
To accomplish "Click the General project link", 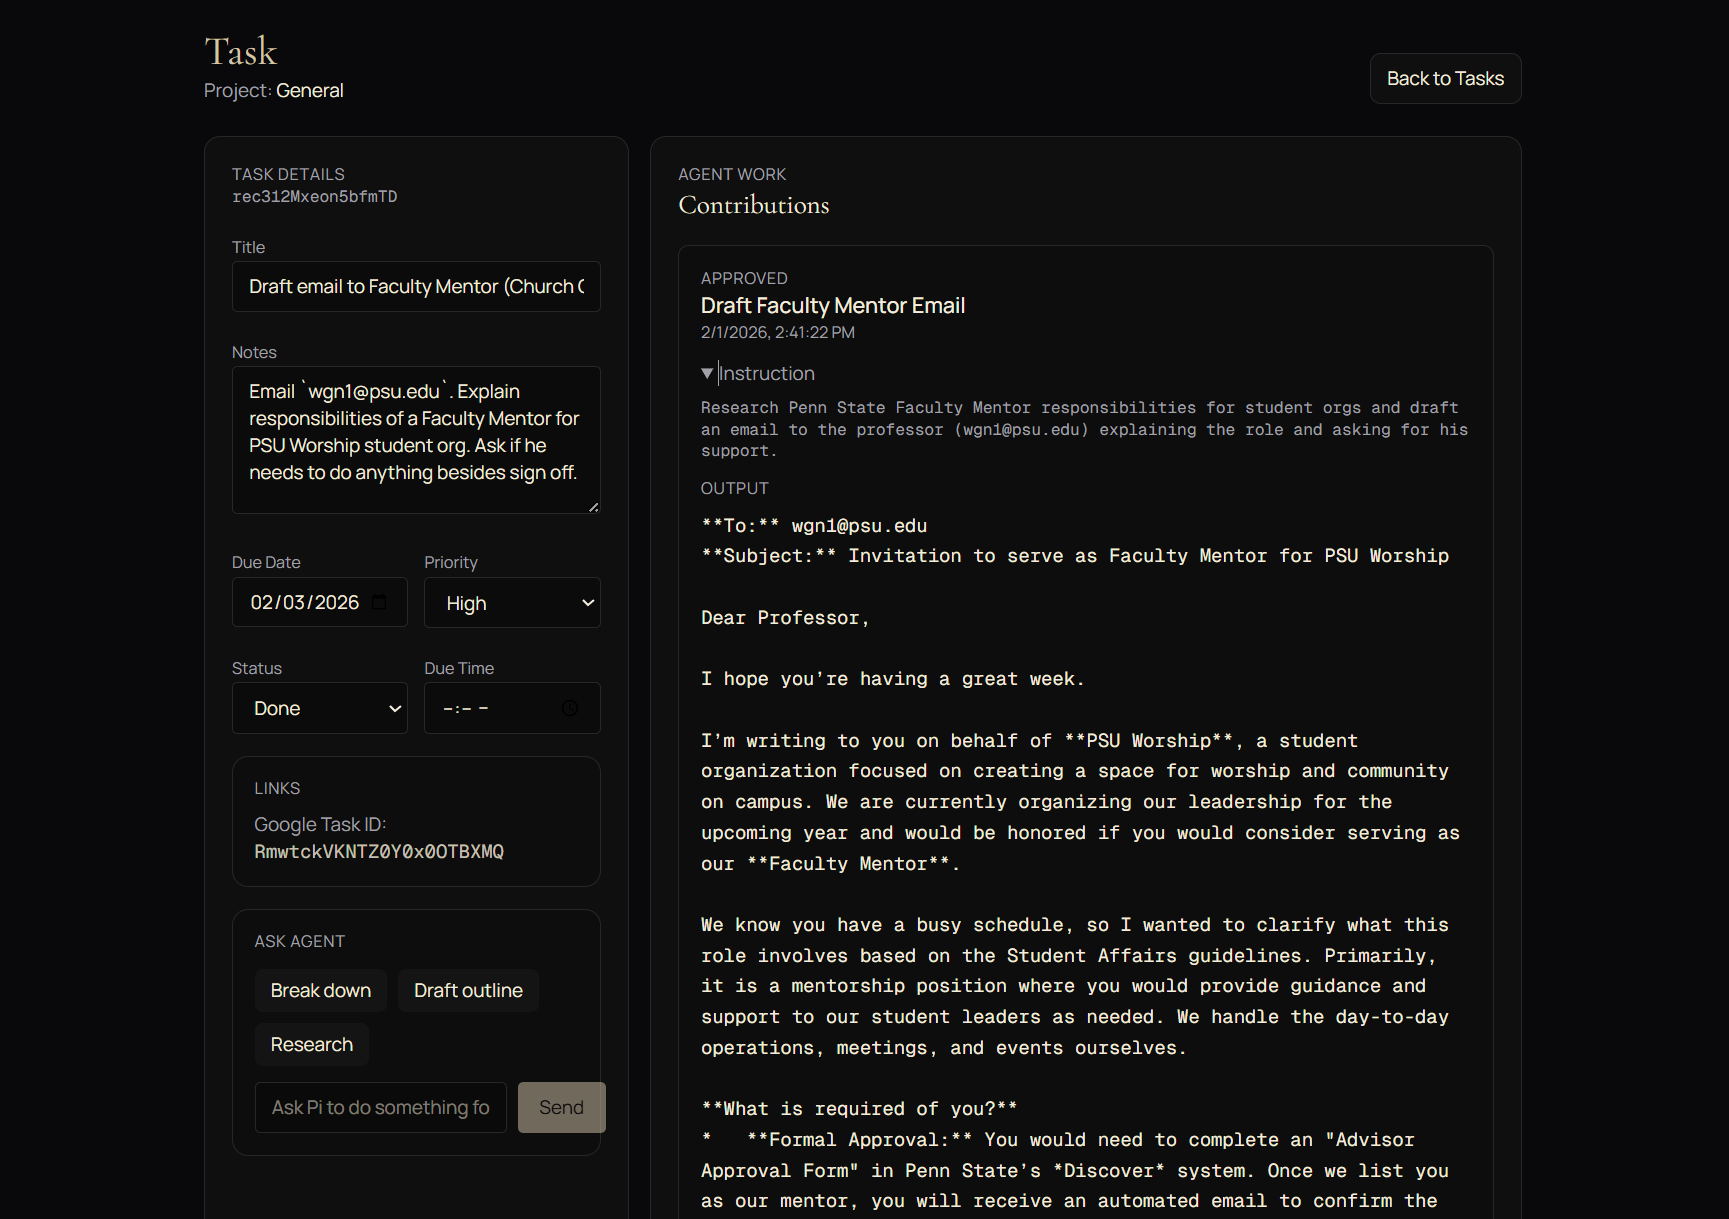I will pos(309,90).
